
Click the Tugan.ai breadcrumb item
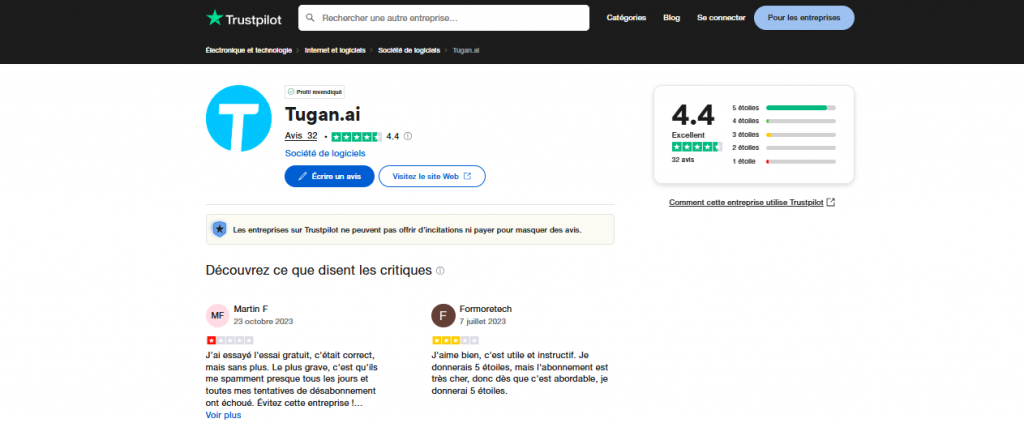point(466,50)
